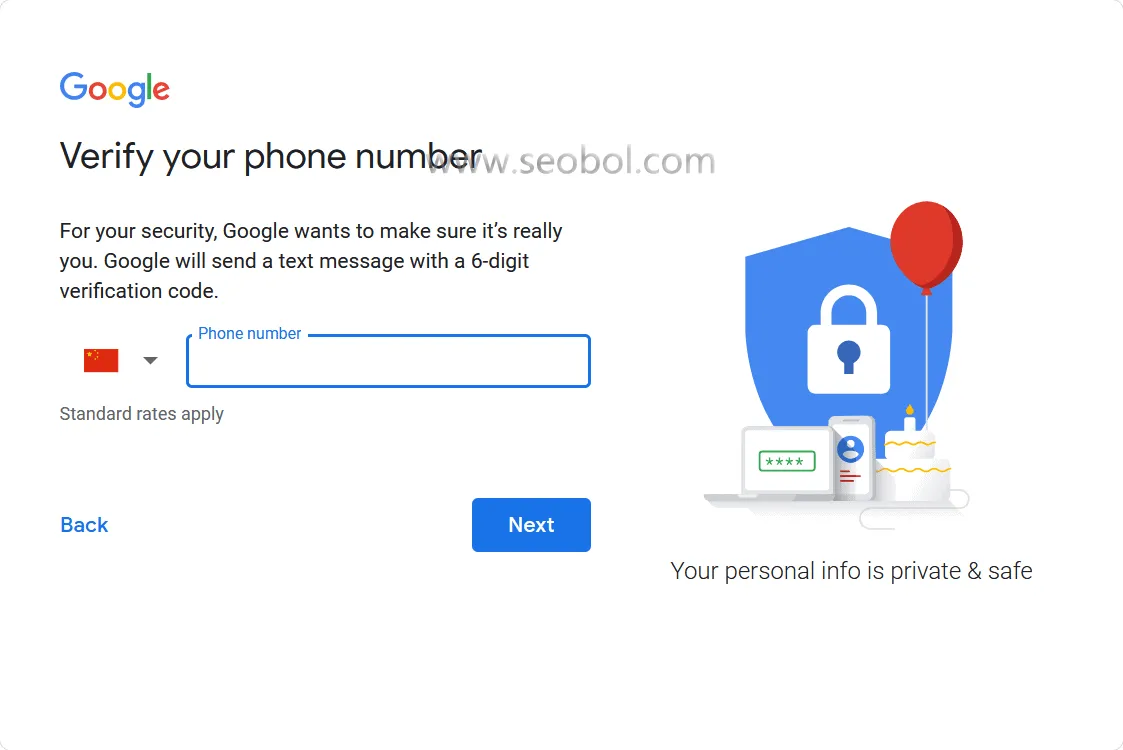Click the 6-digit verification code description
Image resolution: width=1123 pixels, height=750 pixels.
coord(311,261)
